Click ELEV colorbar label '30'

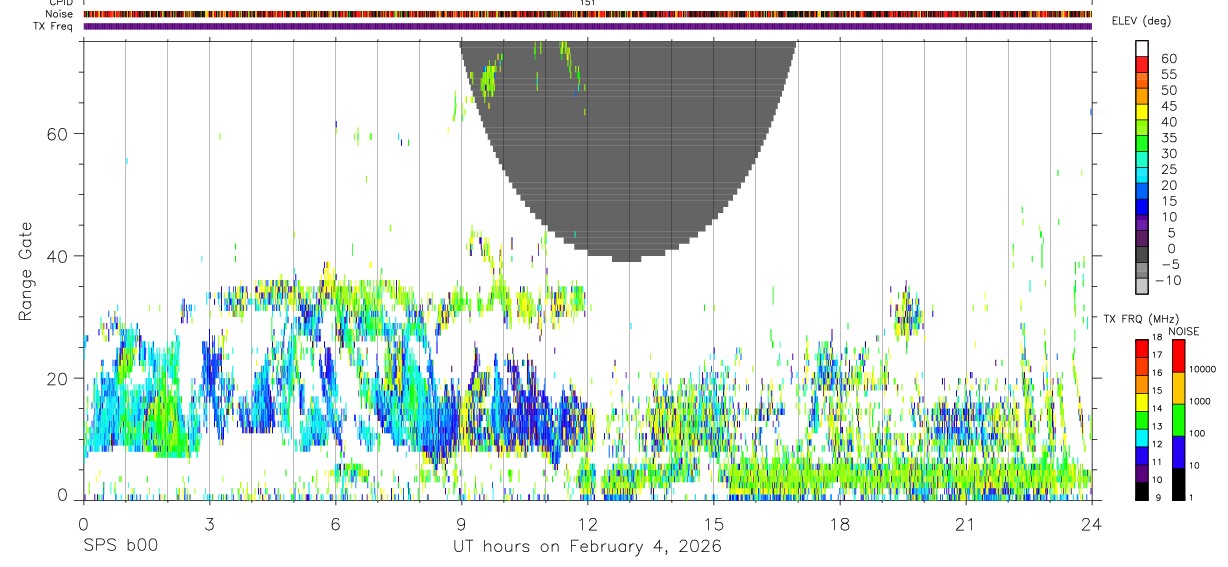1168,153
